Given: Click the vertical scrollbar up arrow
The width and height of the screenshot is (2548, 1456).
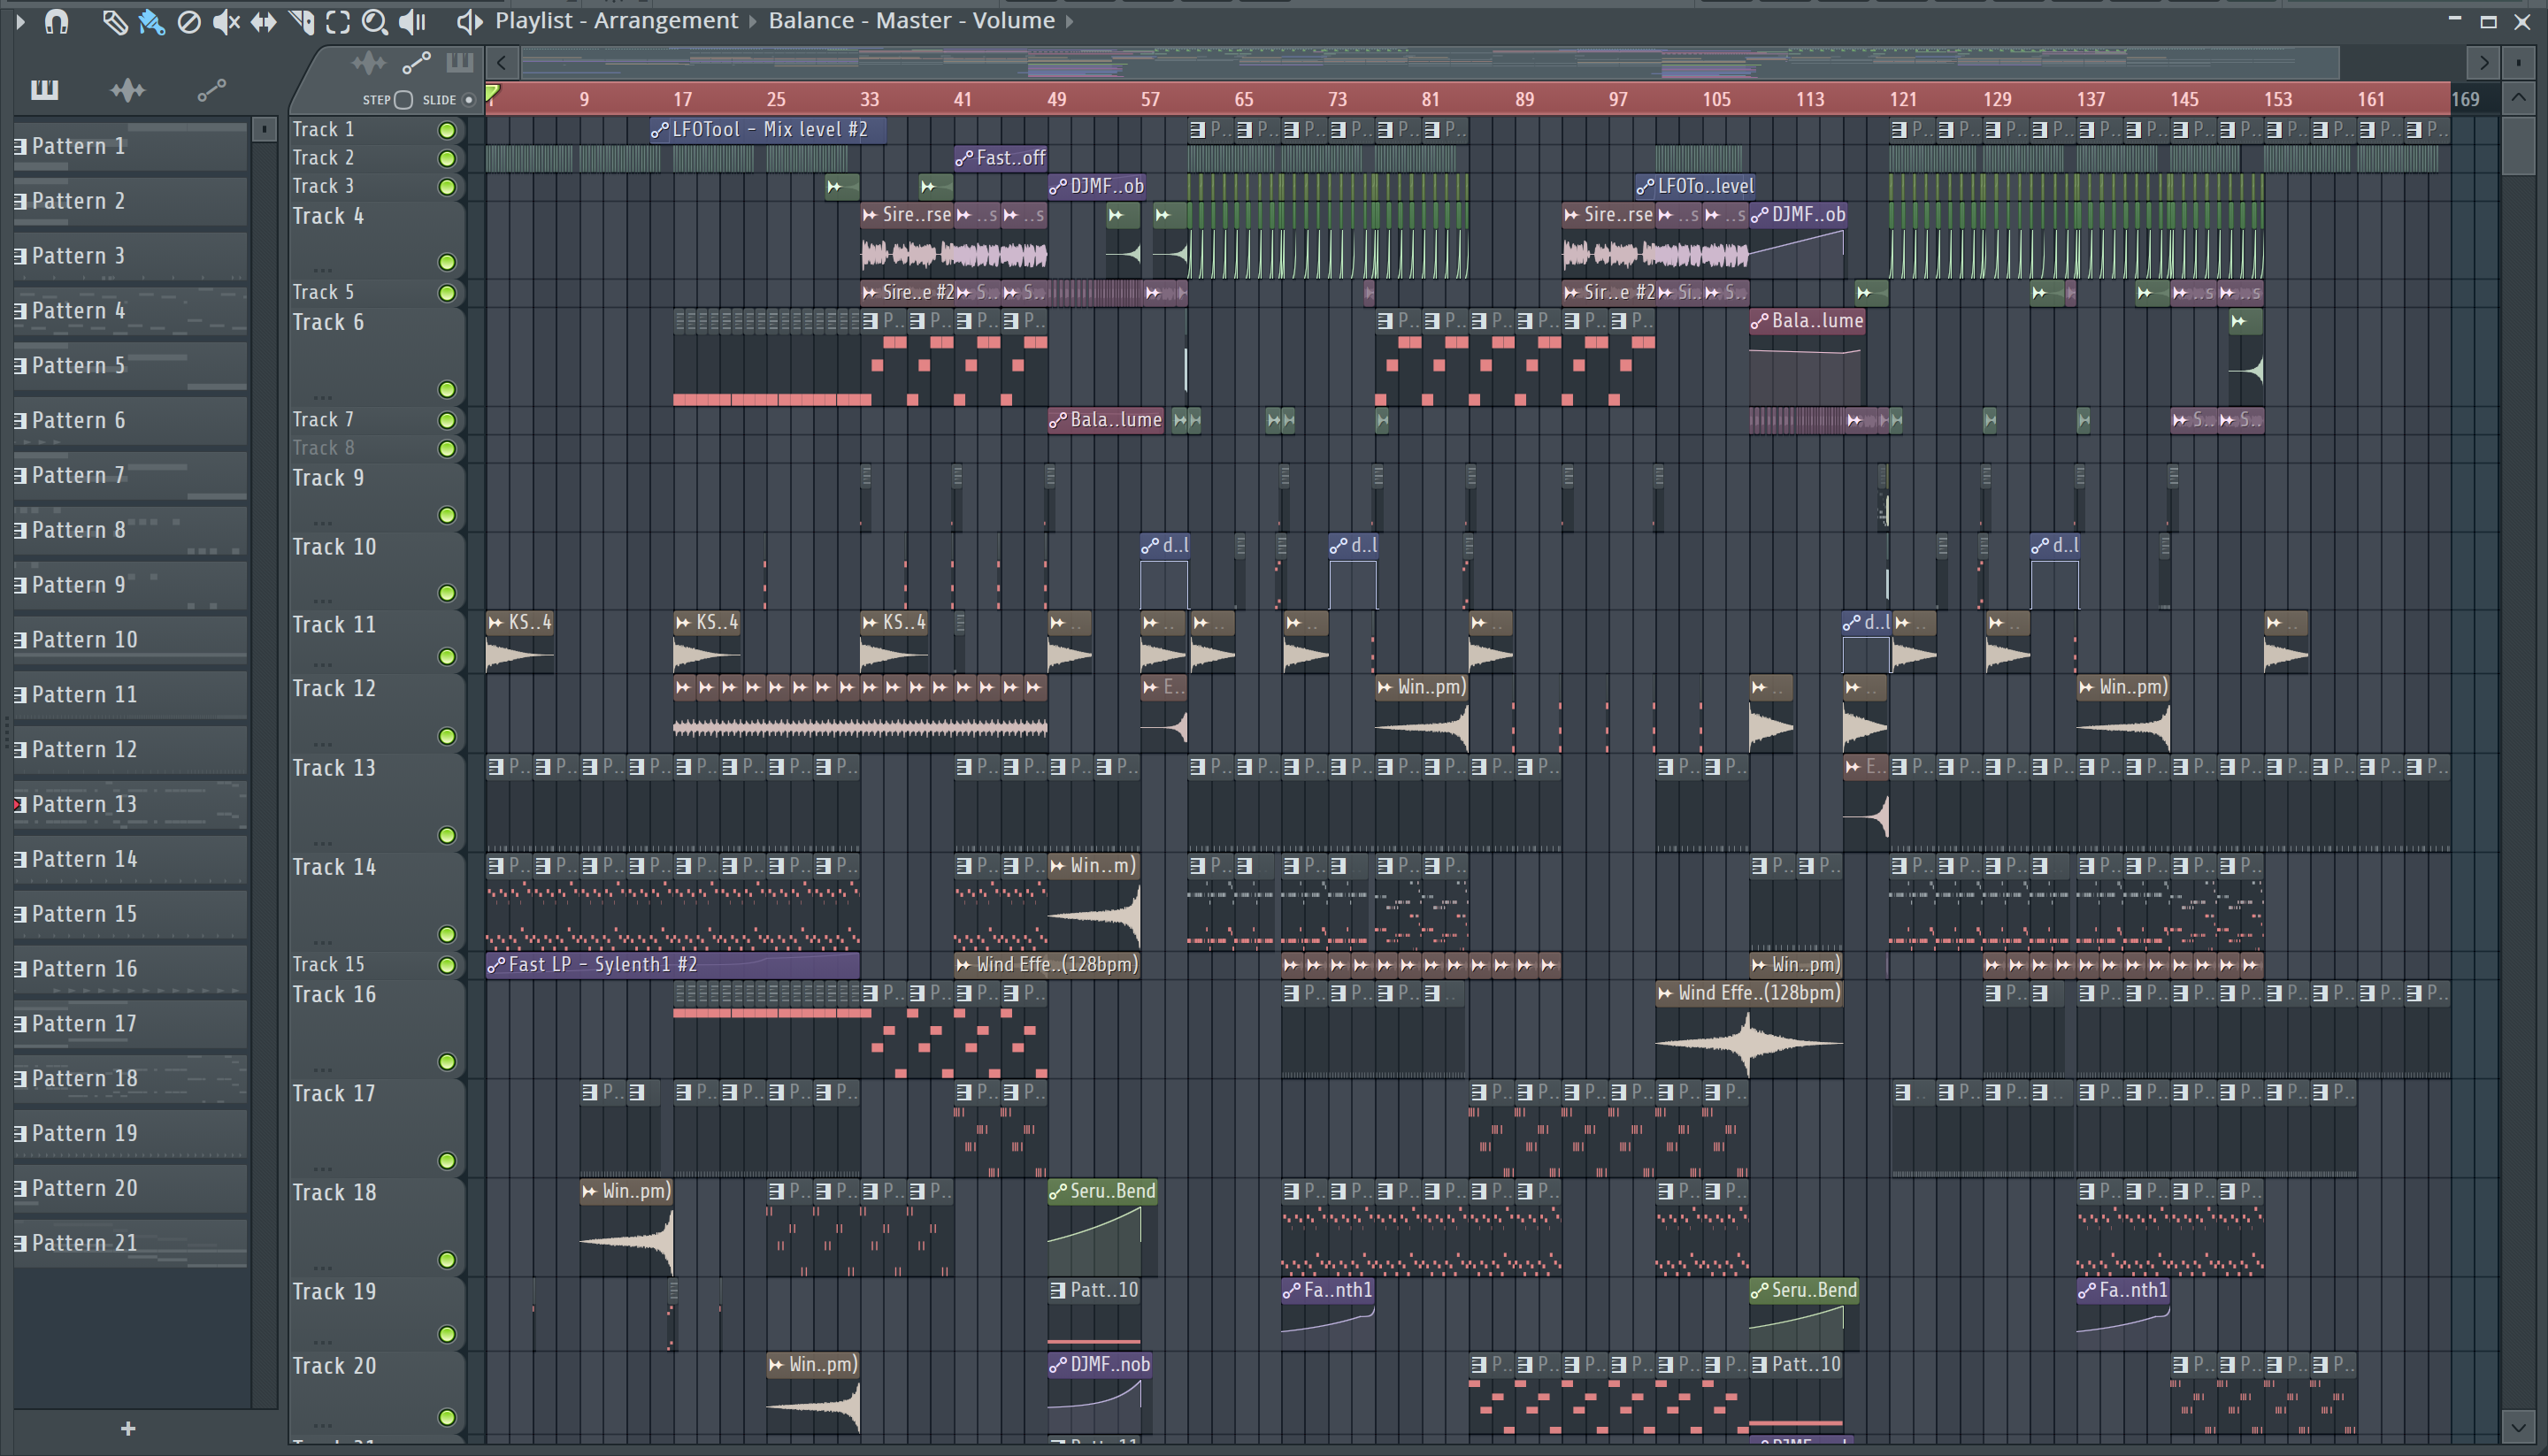Looking at the screenshot, I should pyautogui.click(x=2518, y=98).
